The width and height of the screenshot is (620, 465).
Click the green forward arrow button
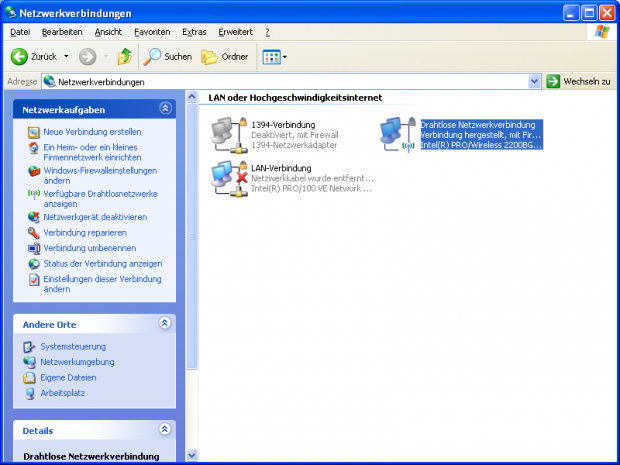(87, 57)
